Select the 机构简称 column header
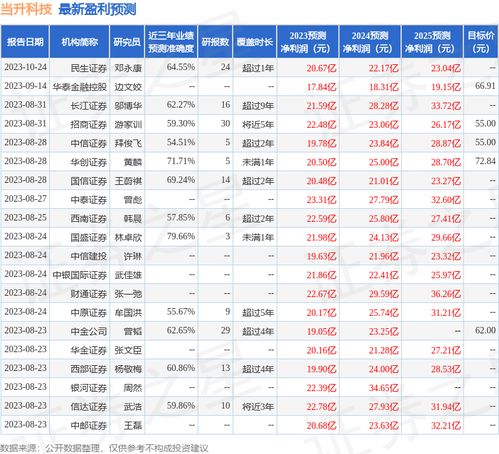Image resolution: width=499 pixels, height=454 pixels. [79, 42]
